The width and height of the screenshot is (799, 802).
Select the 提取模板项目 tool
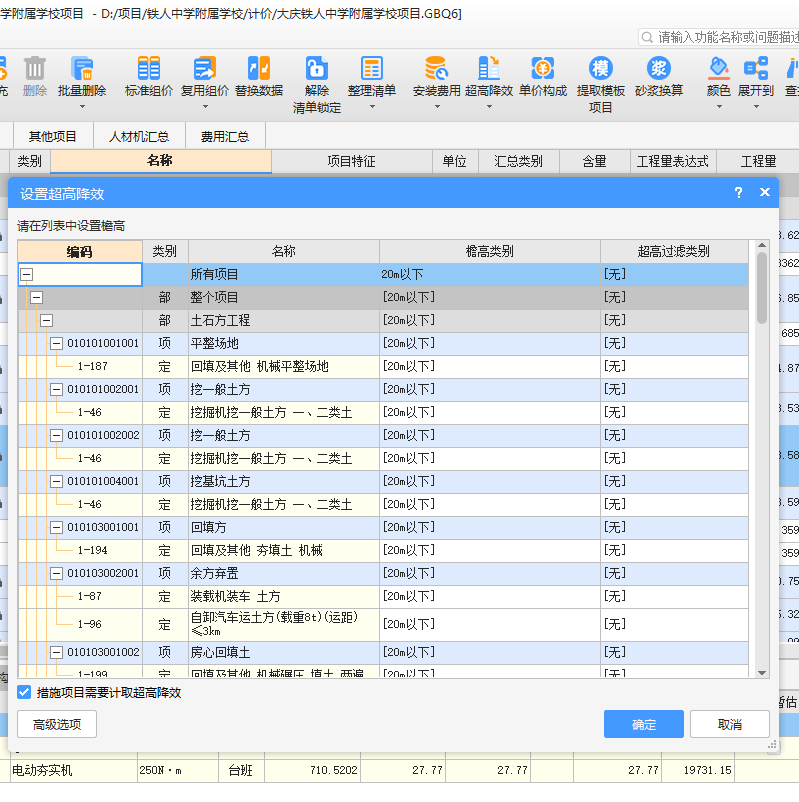point(601,85)
